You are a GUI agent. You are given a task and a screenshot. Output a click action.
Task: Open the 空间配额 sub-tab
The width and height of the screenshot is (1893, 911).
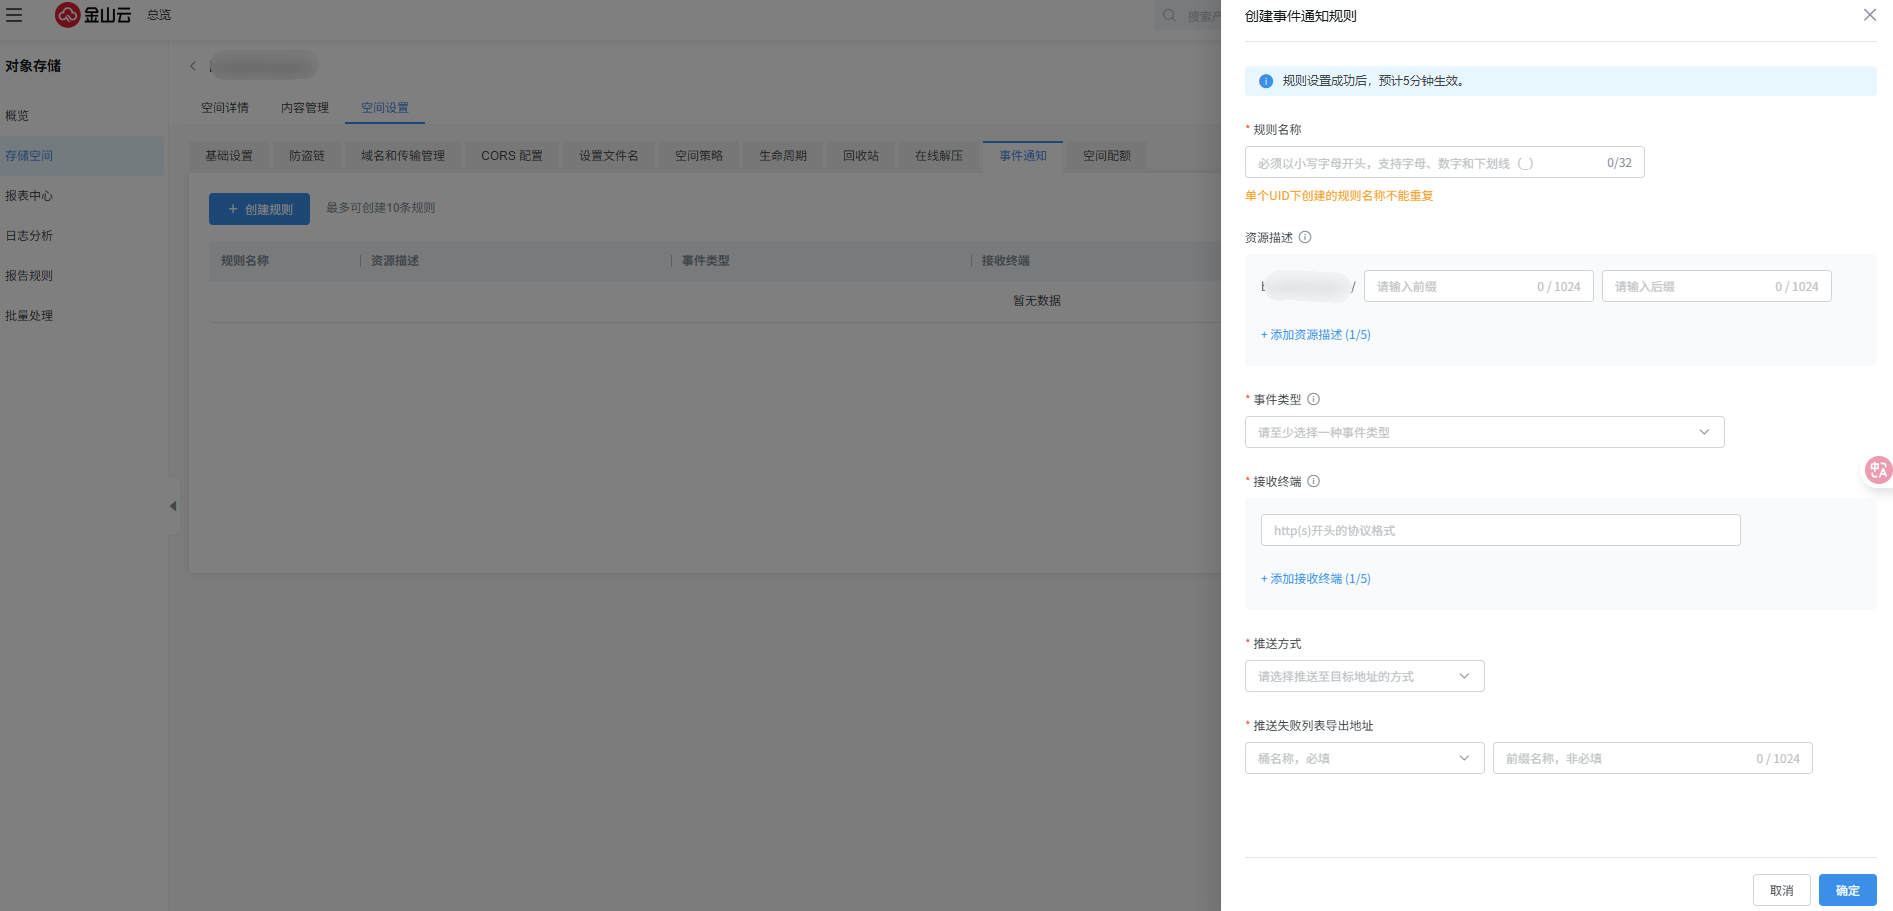(x=1107, y=156)
